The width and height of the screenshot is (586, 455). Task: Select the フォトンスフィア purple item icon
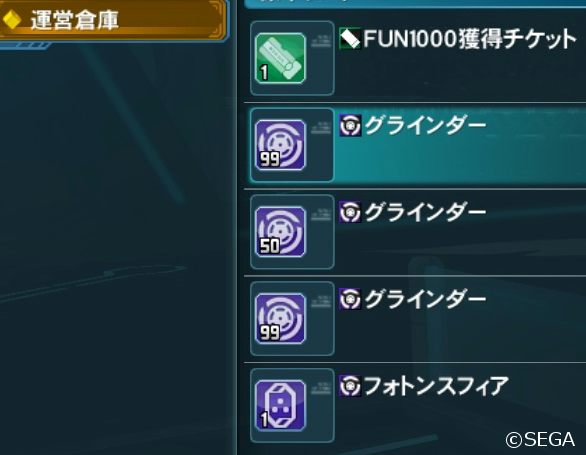[280, 406]
